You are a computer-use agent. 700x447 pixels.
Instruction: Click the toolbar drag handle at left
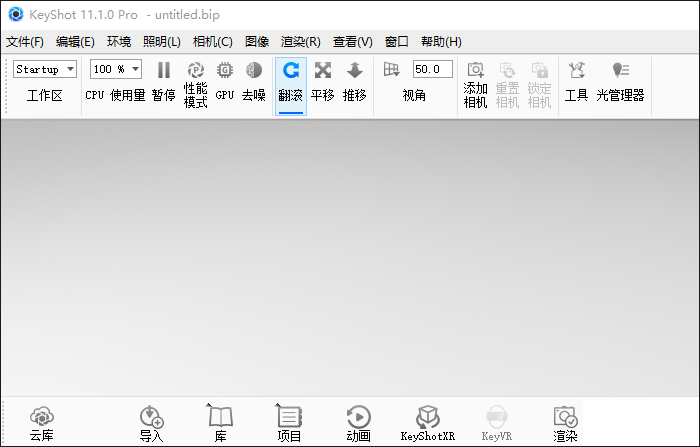6,86
